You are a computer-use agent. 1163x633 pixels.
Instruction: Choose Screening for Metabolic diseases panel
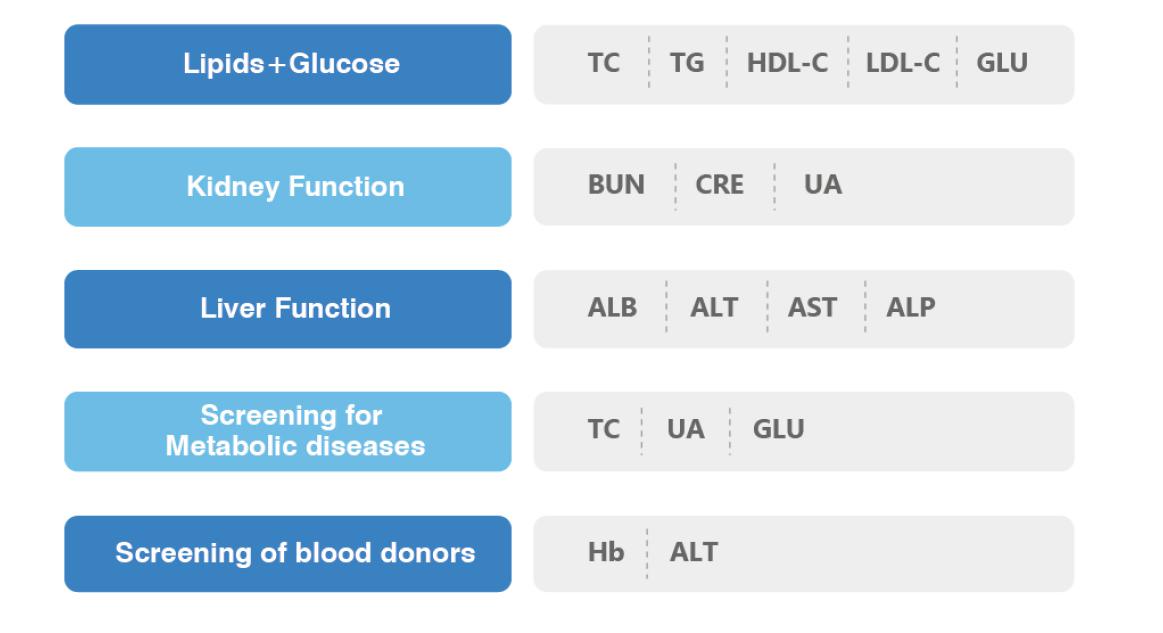[x=288, y=431]
